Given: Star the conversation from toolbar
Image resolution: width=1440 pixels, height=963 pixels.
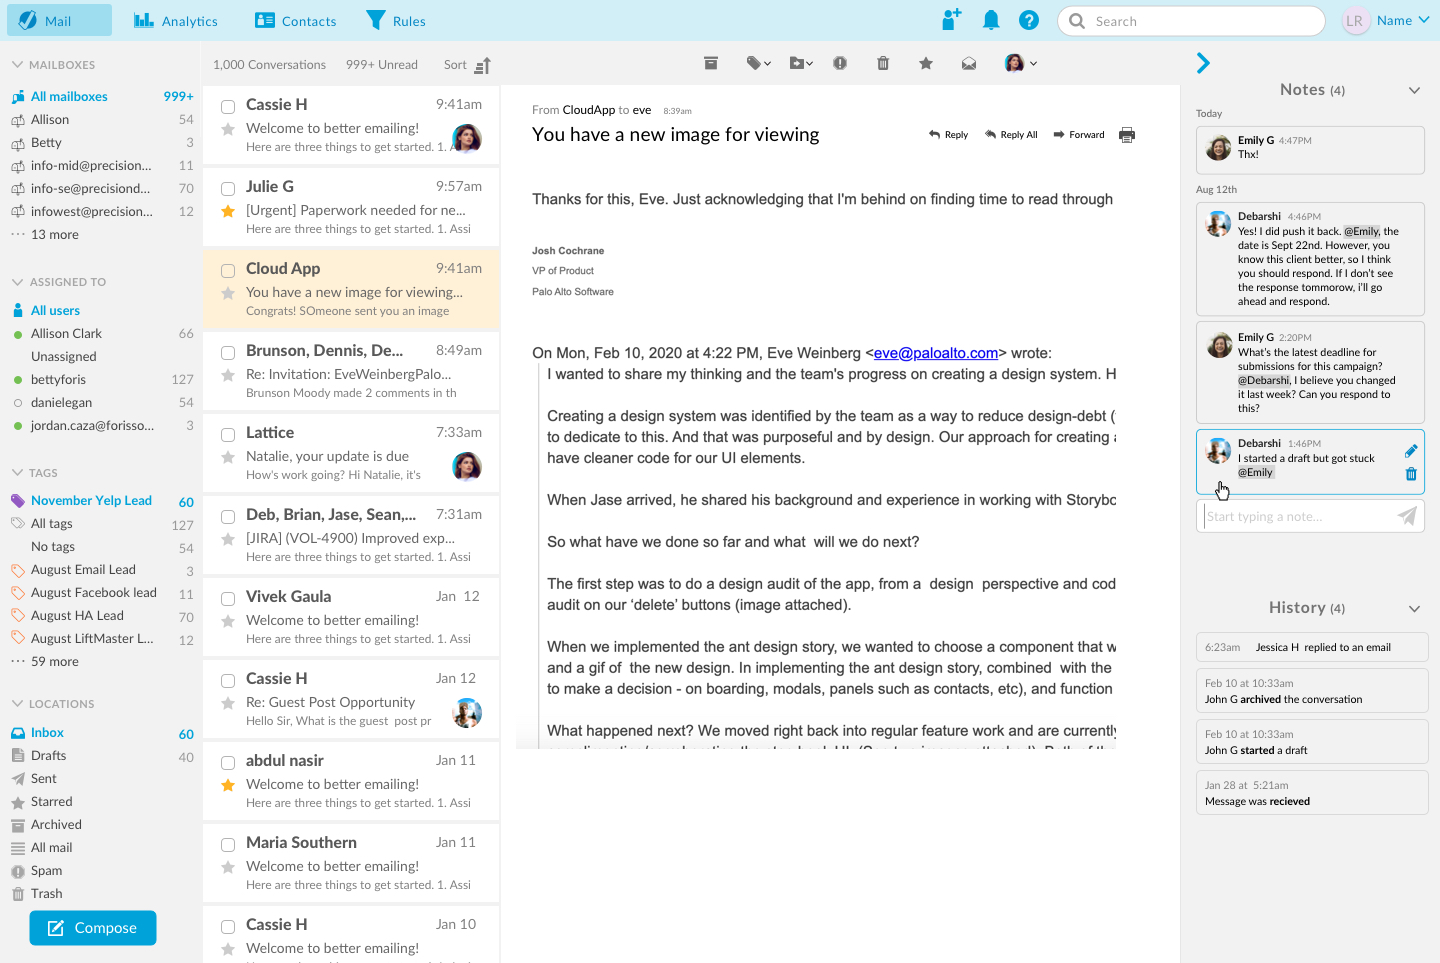Looking at the screenshot, I should (x=926, y=63).
